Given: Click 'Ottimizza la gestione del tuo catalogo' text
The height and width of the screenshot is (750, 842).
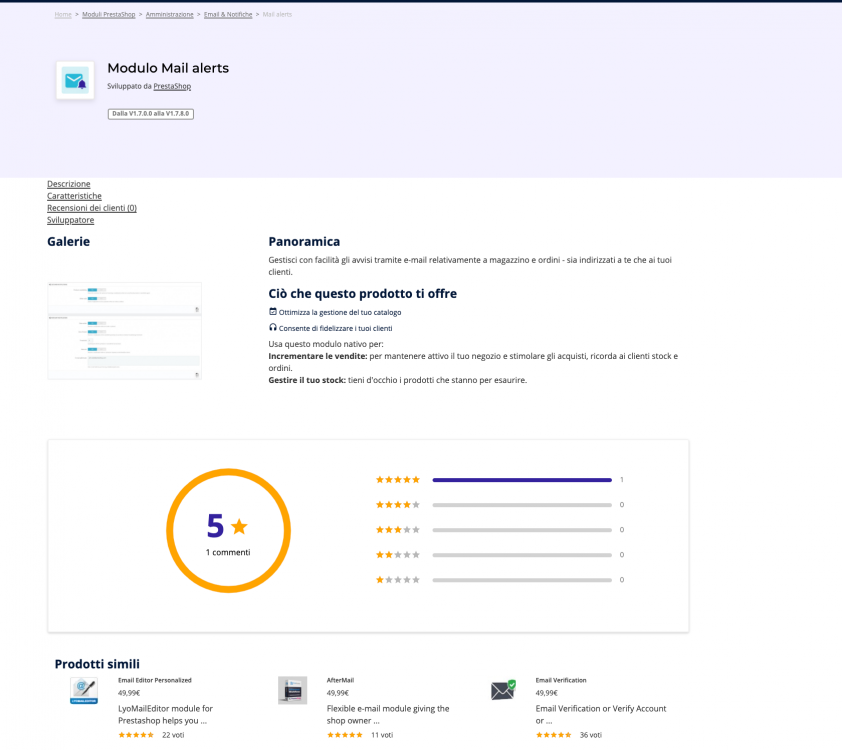Looking at the screenshot, I should point(340,312).
